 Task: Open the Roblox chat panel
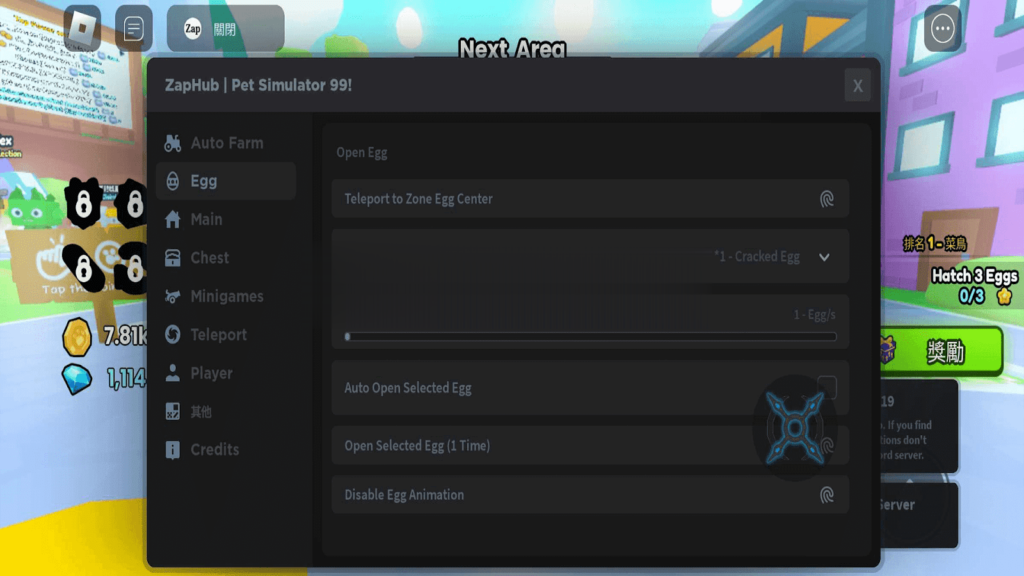[134, 29]
